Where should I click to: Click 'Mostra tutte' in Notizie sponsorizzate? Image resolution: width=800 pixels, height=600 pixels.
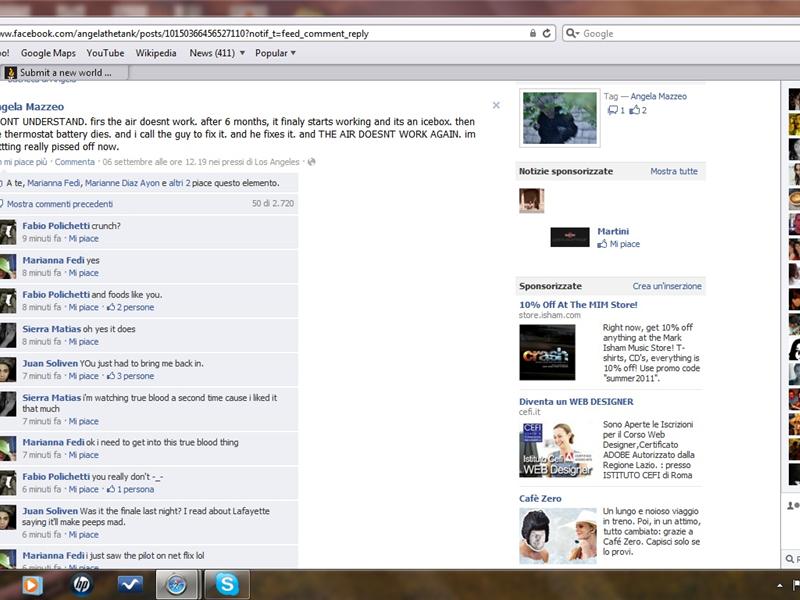pos(673,171)
